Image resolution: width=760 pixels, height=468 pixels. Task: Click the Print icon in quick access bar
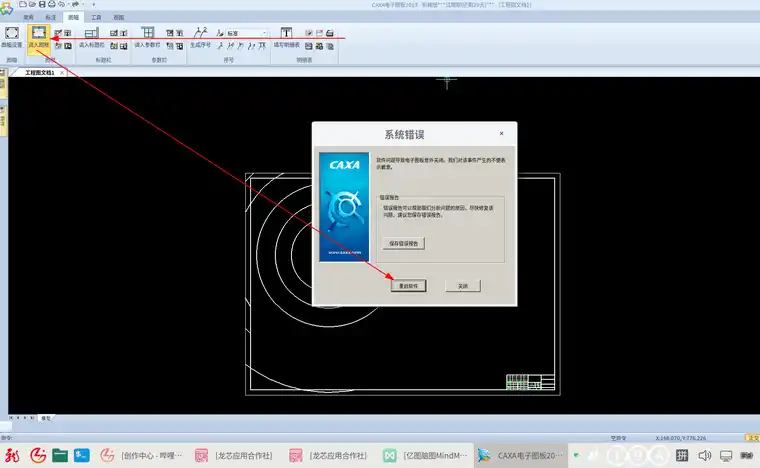(x=51, y=4)
